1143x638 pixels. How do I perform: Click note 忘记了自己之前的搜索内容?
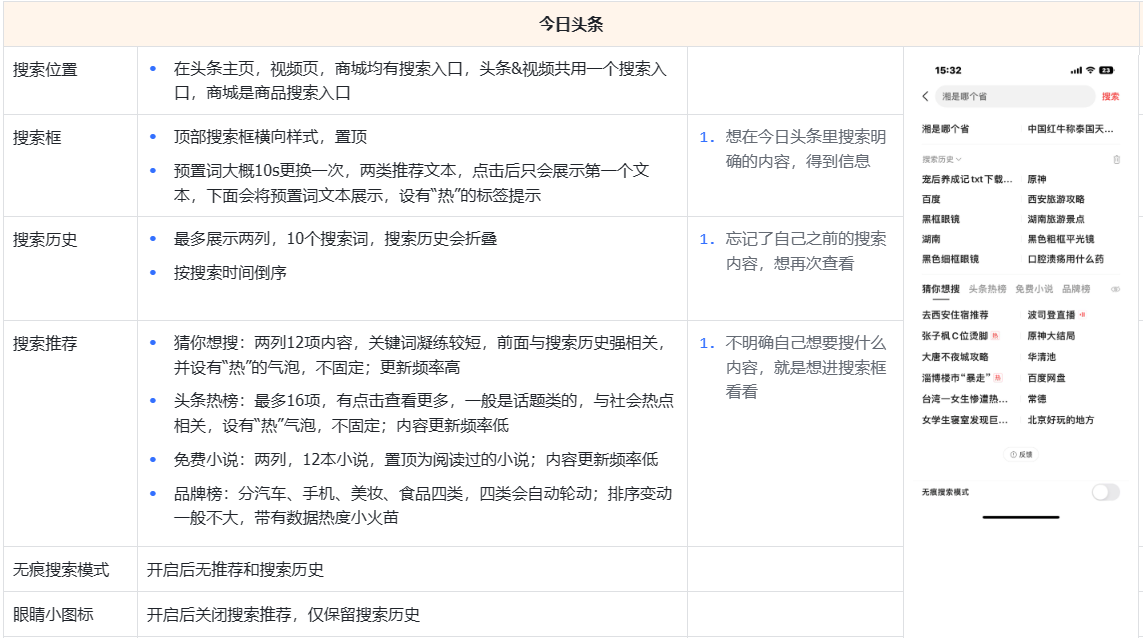pyautogui.click(x=805, y=251)
